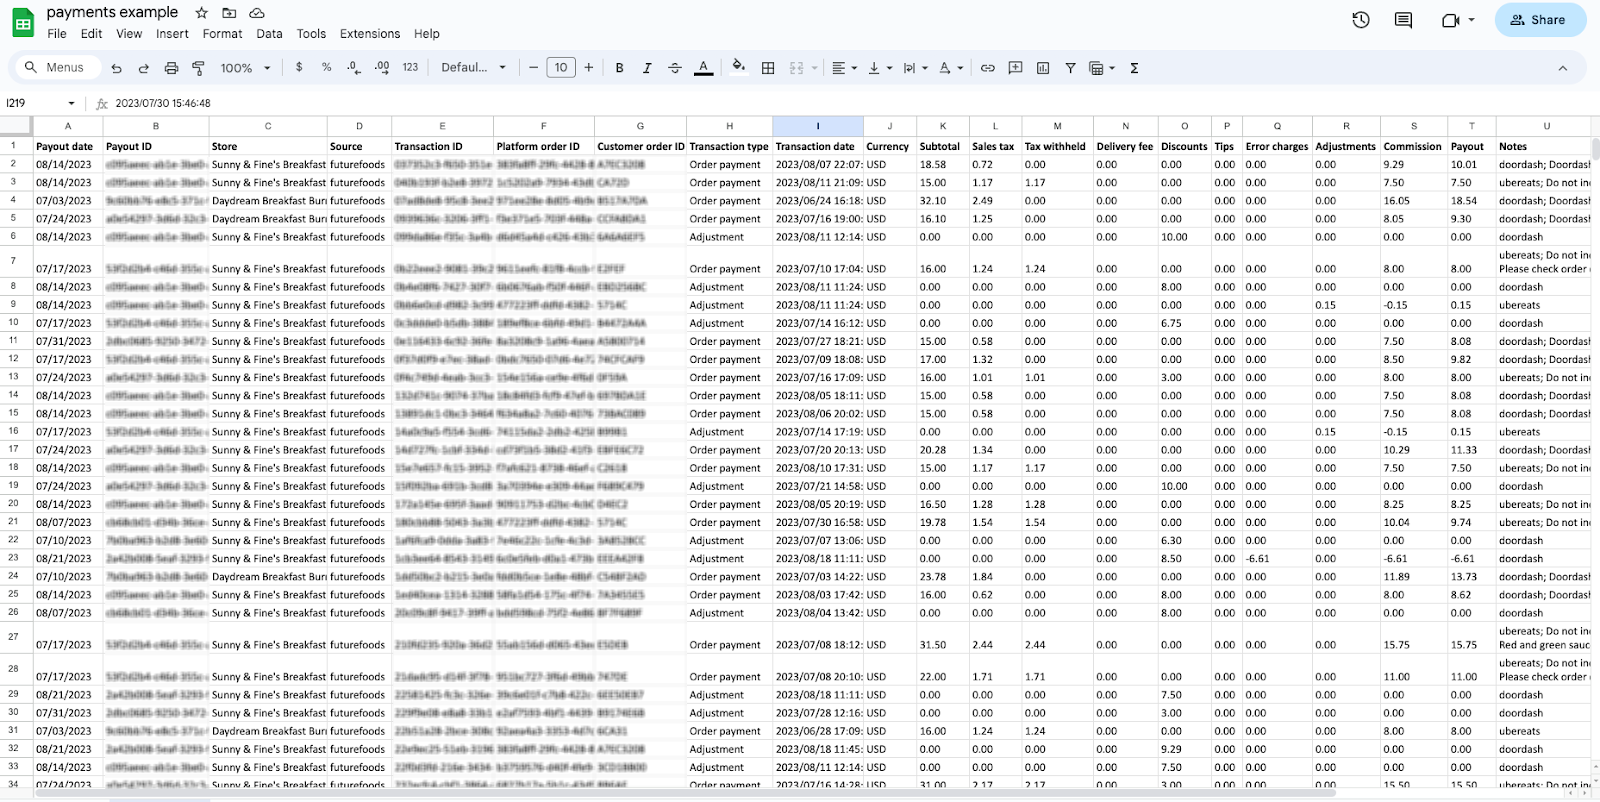Open the Format menu
1600x802 pixels.
pos(222,34)
